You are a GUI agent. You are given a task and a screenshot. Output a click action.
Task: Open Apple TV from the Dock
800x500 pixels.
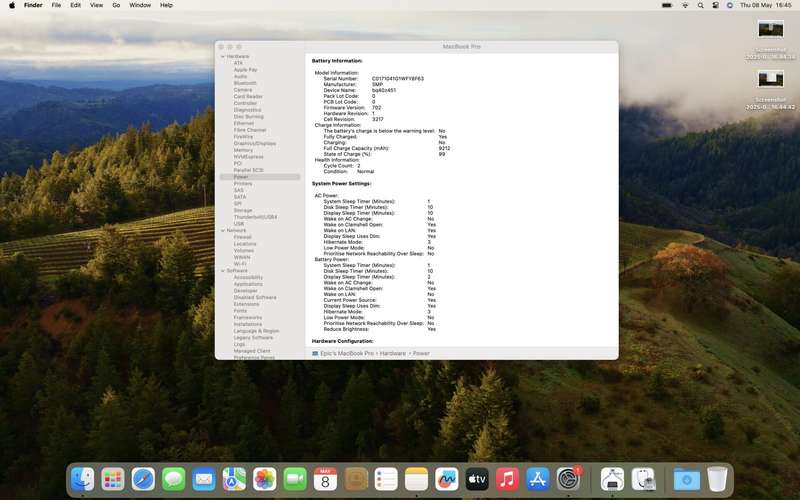[x=478, y=480]
